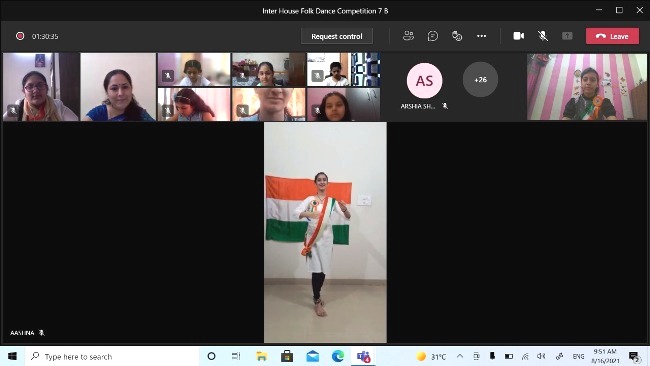Screen dimensions: 650x366
Task: Open the 9:51 AM clock and date
Action: 605,356
